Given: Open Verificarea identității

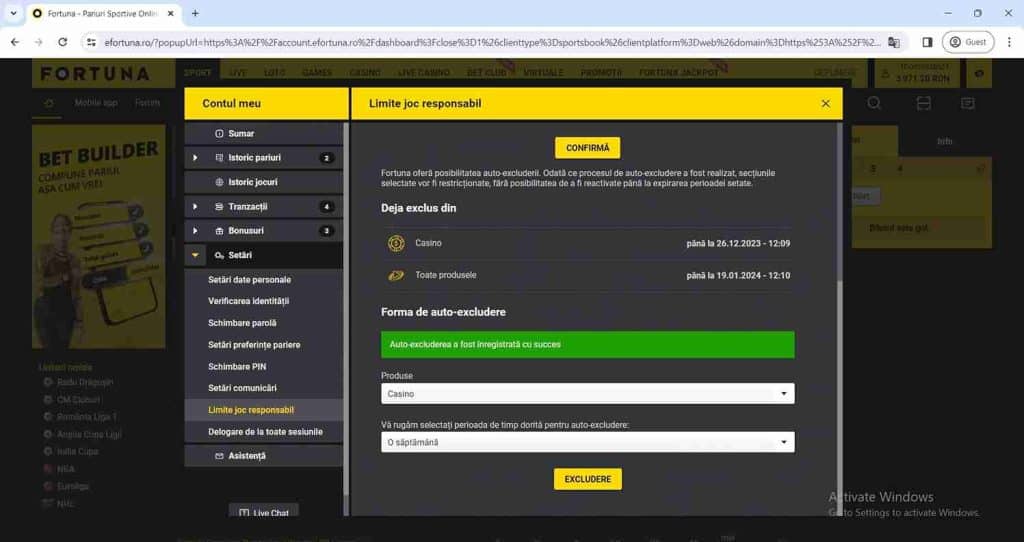Looking at the screenshot, I should pyautogui.click(x=248, y=301).
